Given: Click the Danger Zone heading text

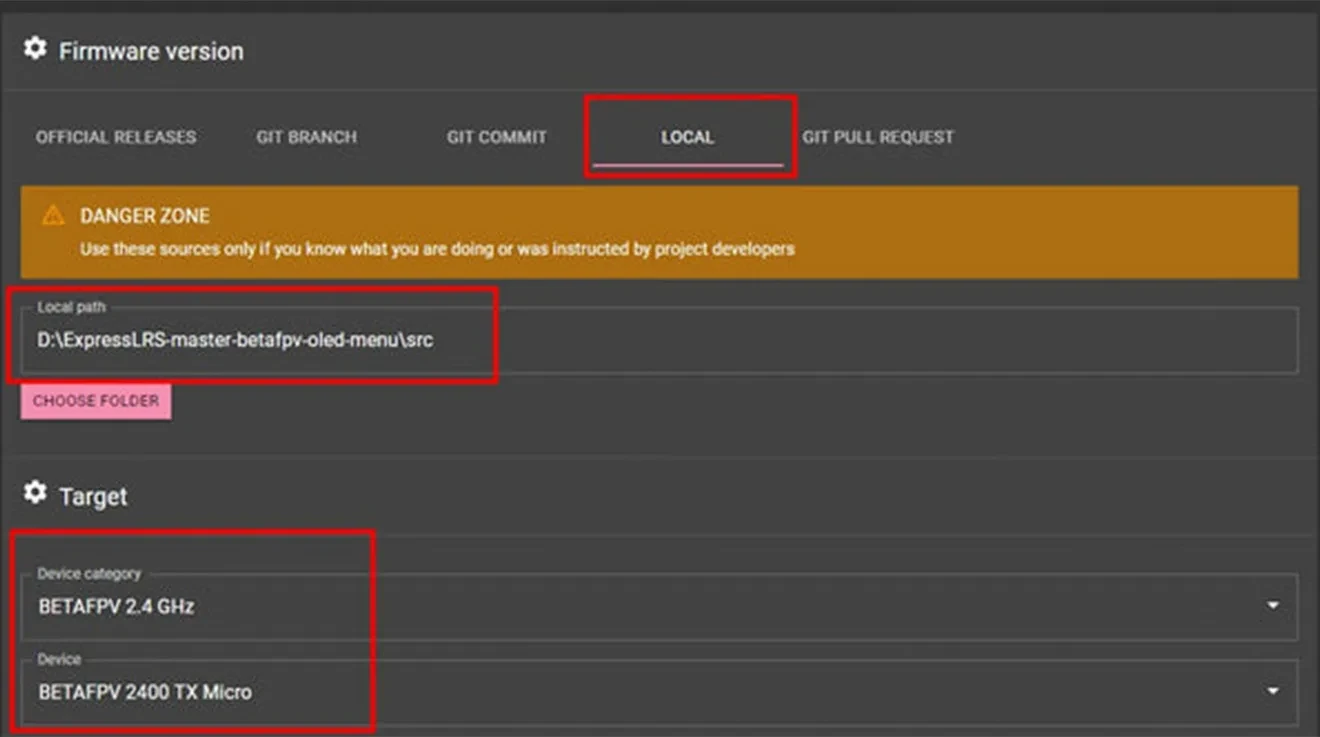Looking at the screenshot, I should (145, 216).
